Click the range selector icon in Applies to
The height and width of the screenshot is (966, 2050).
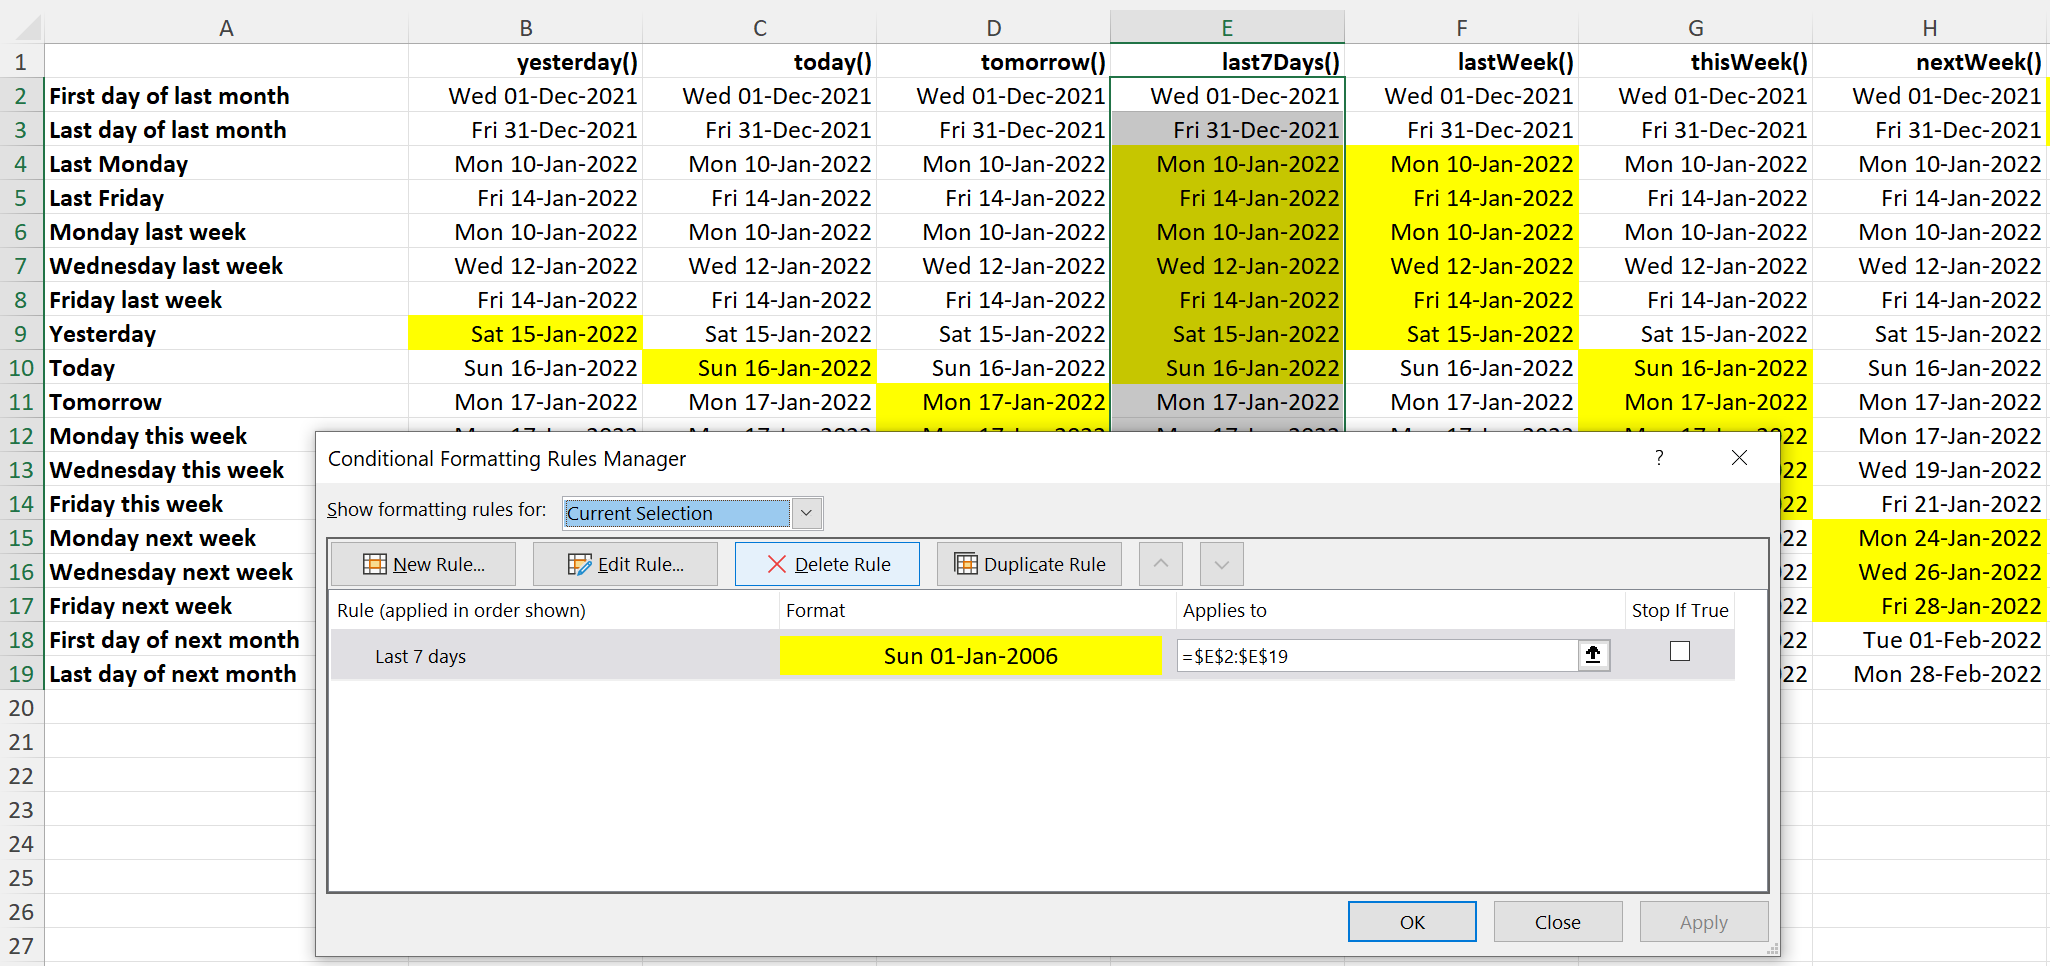click(x=1593, y=655)
